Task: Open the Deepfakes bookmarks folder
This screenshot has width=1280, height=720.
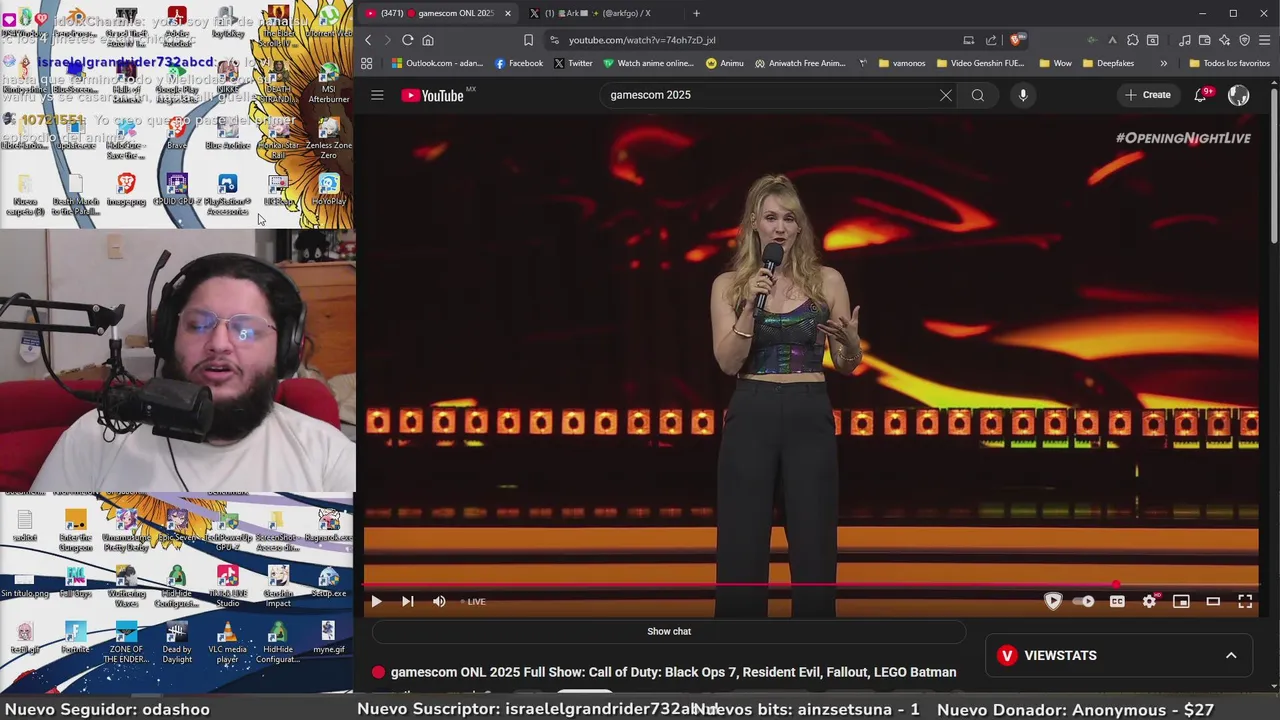Action: 1108,63
